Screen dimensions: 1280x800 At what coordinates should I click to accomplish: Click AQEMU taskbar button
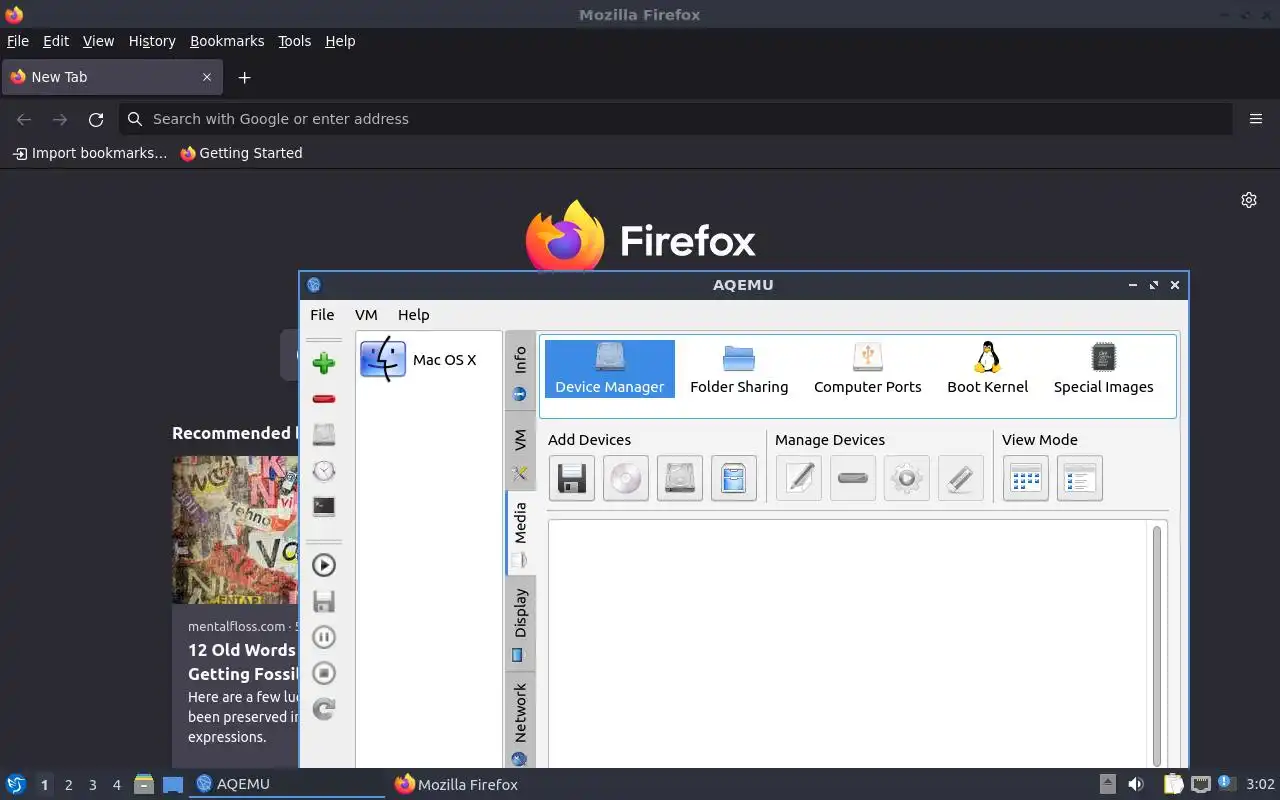pos(288,785)
